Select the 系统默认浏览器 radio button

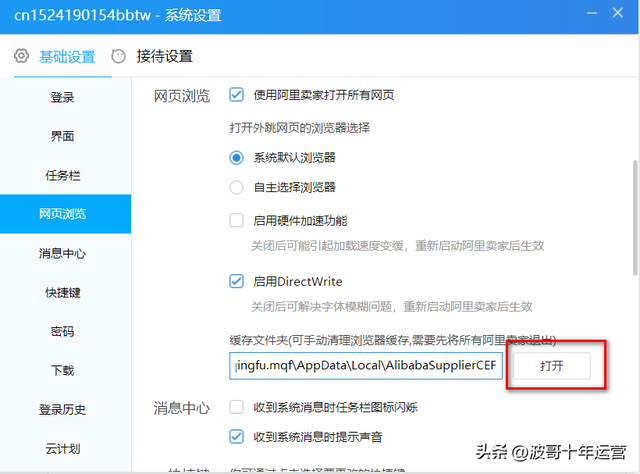click(236, 158)
